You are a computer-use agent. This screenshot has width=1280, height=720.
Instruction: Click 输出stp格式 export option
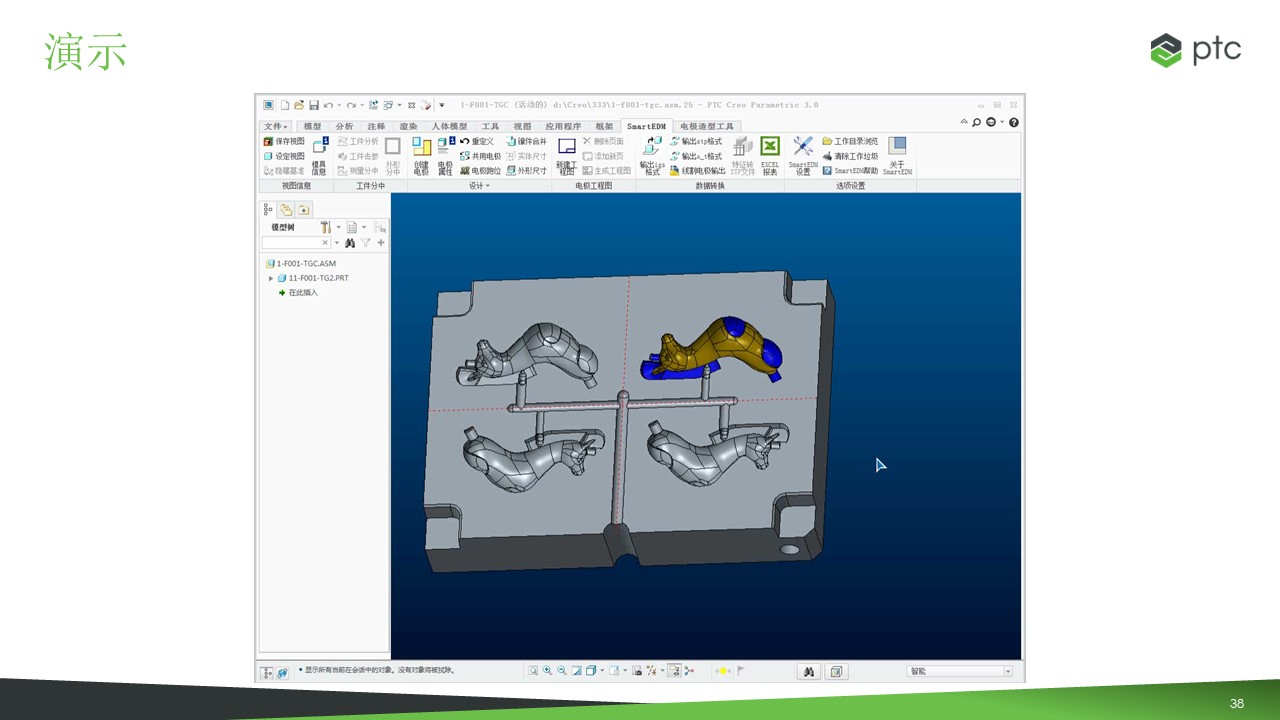tap(696, 141)
